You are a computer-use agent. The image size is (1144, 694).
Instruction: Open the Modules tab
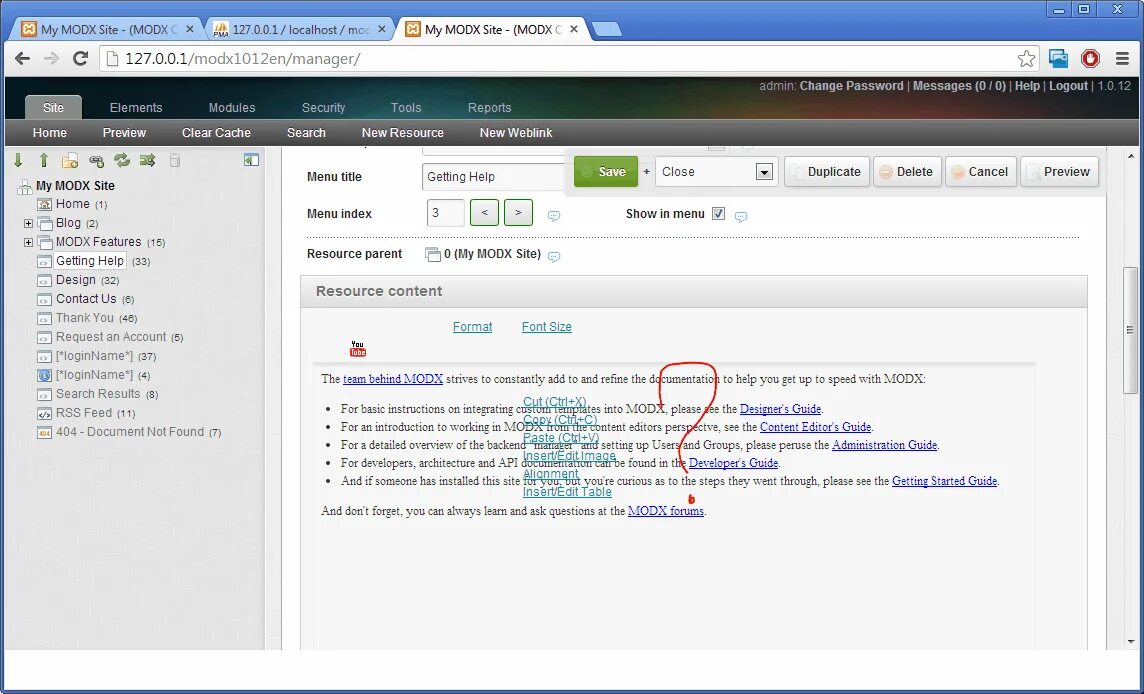pyautogui.click(x=232, y=107)
